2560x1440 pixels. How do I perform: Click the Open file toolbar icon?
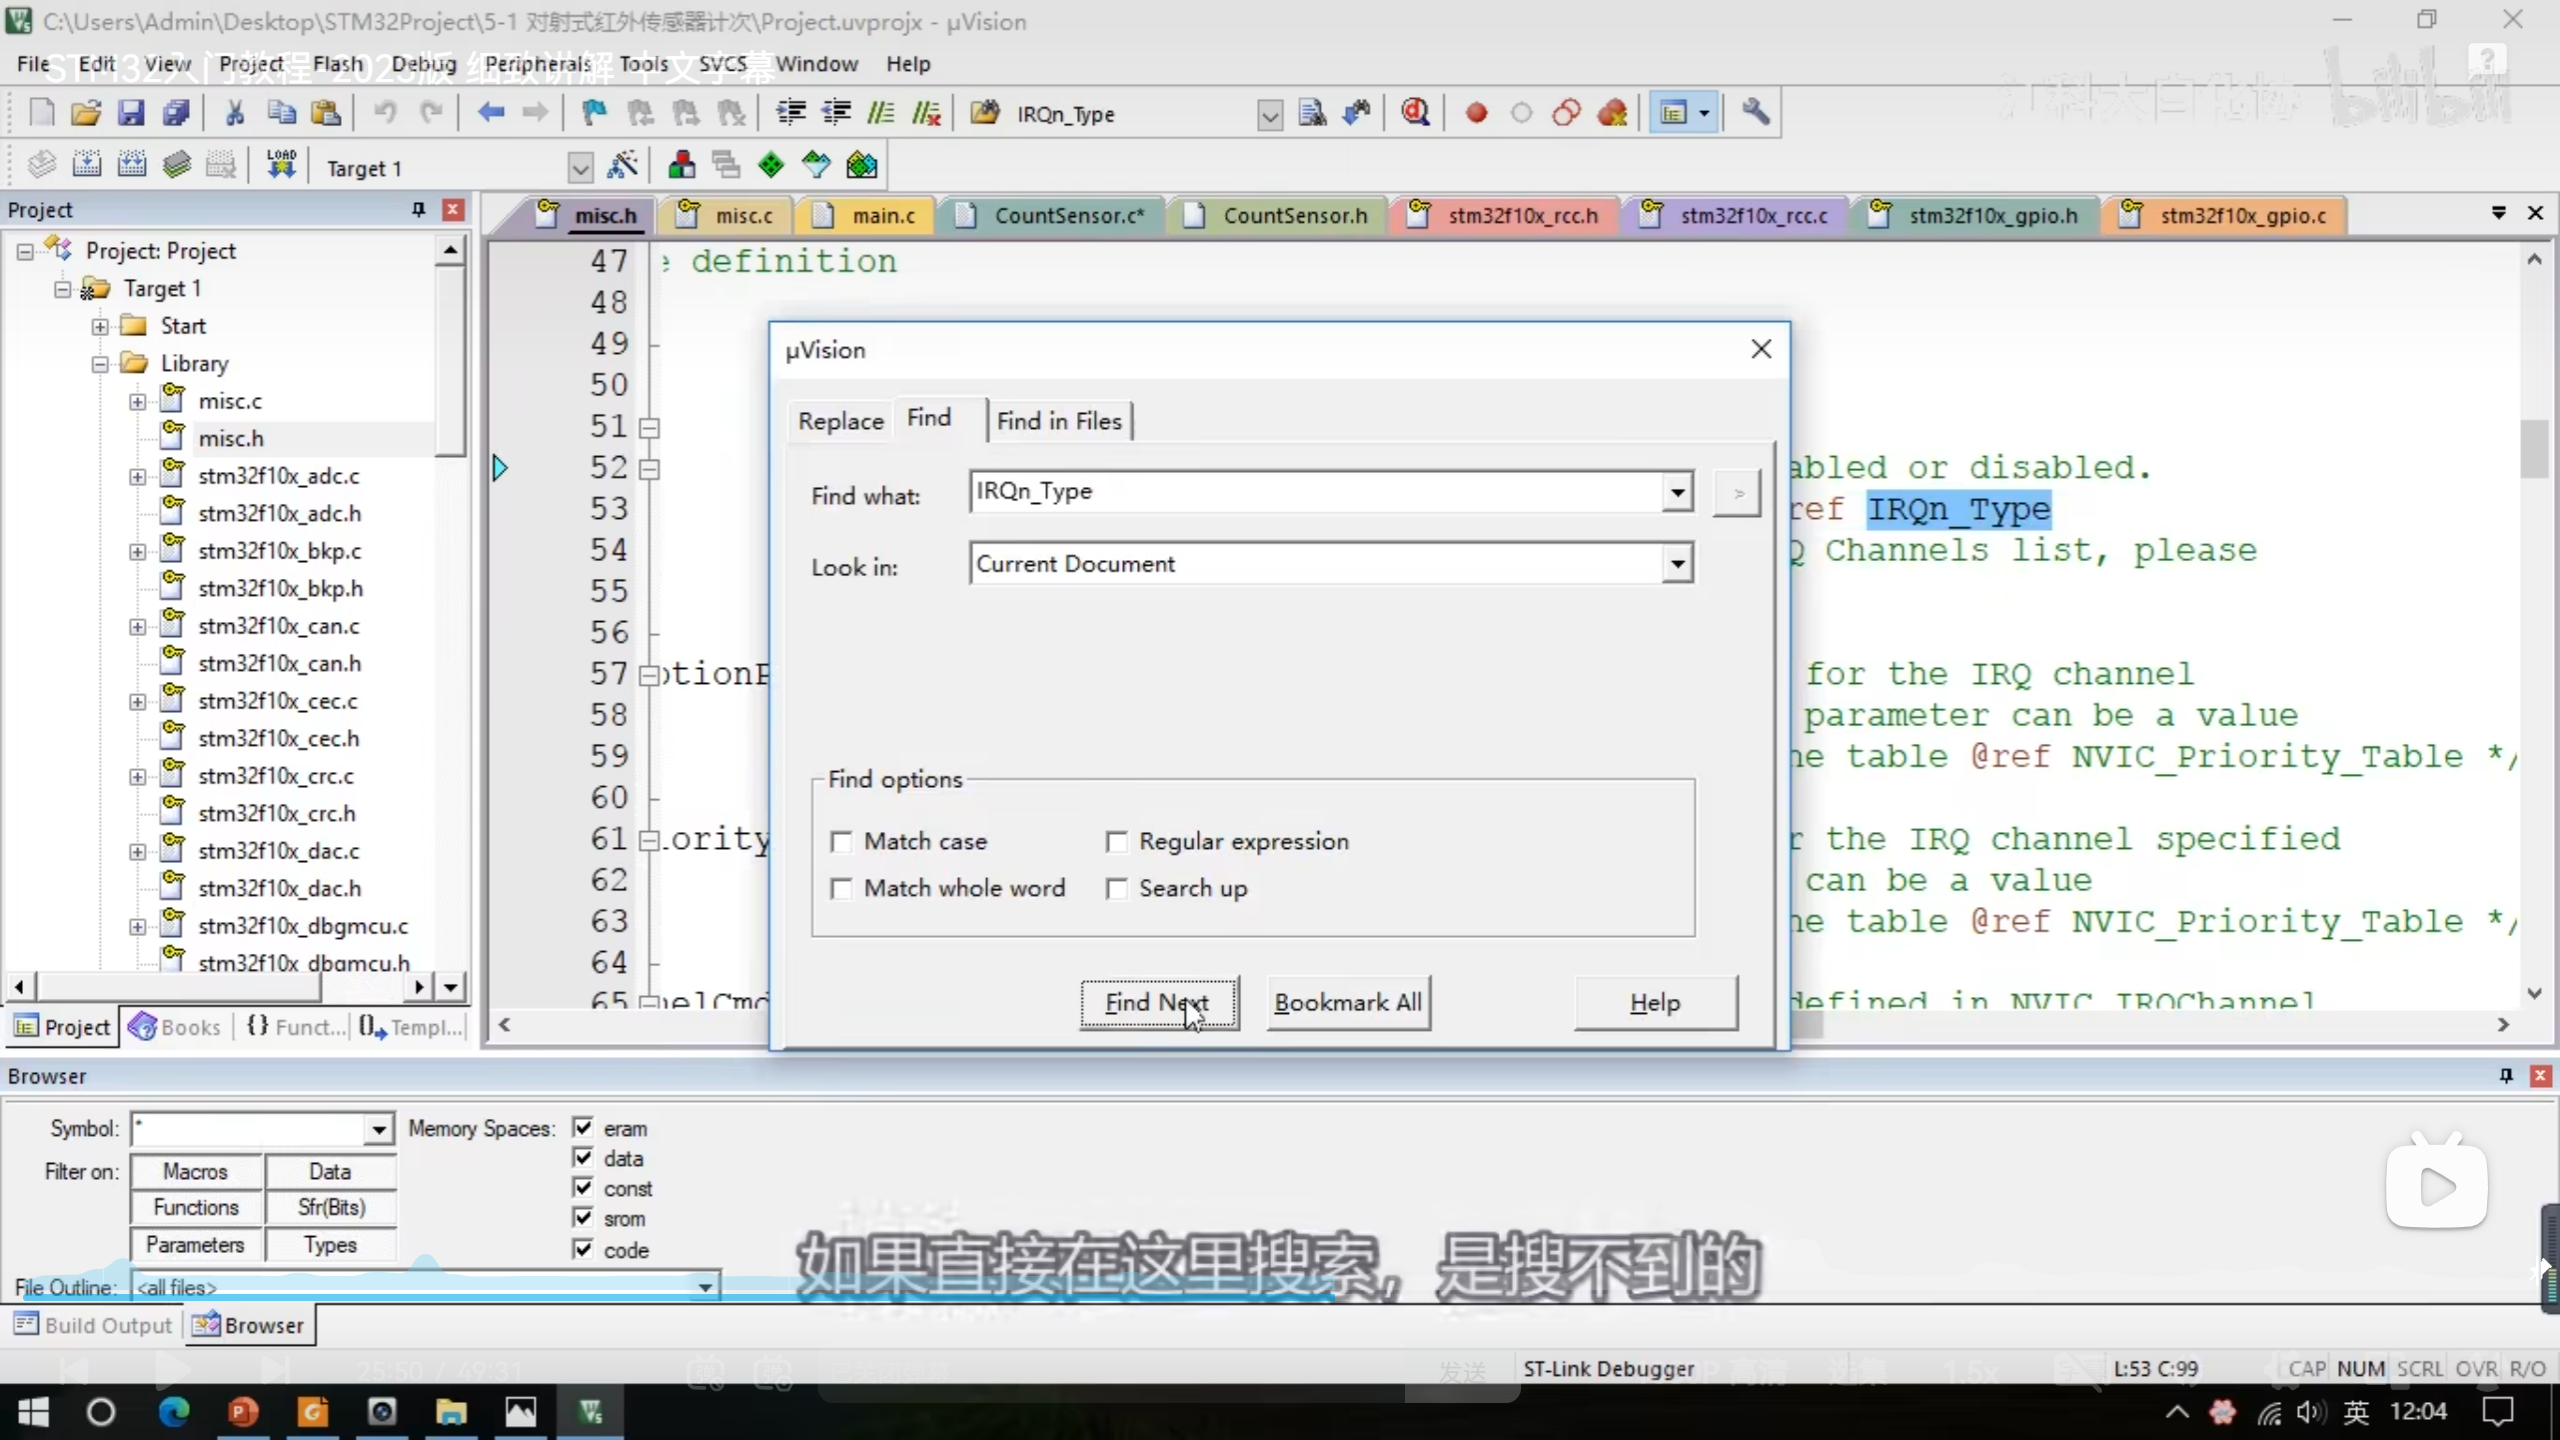coord(86,113)
